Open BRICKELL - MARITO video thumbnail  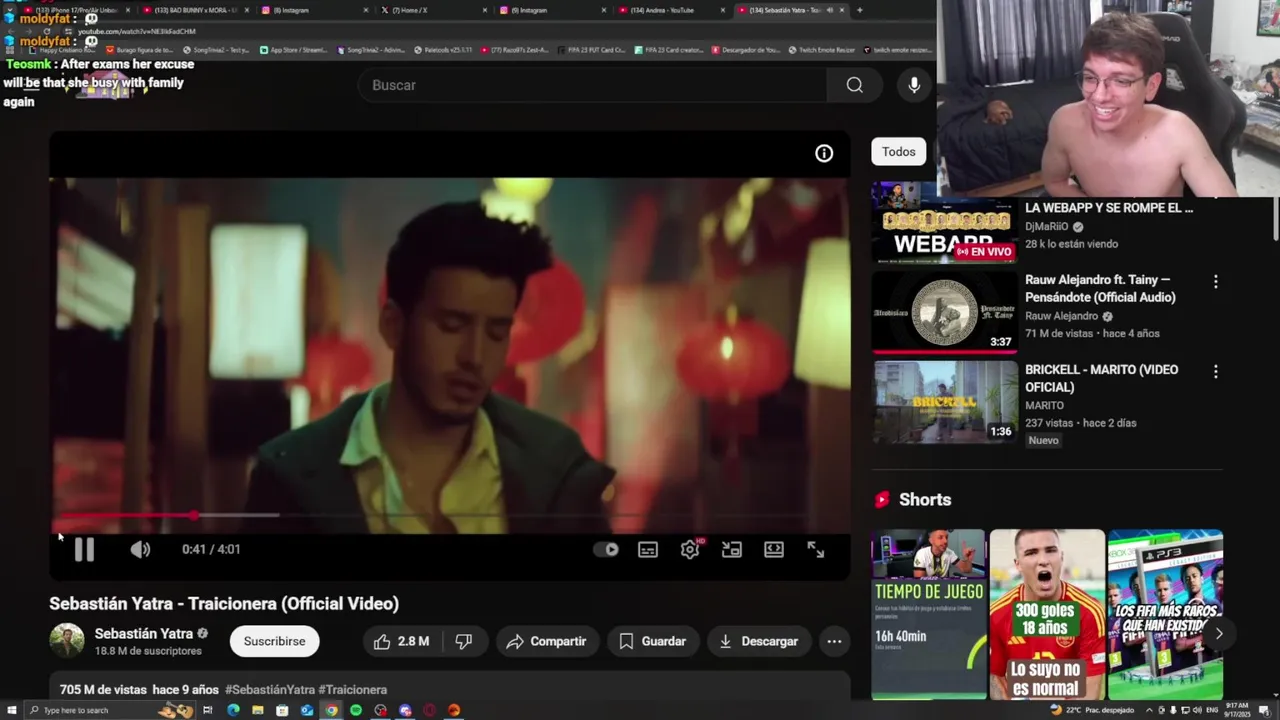[945, 402]
